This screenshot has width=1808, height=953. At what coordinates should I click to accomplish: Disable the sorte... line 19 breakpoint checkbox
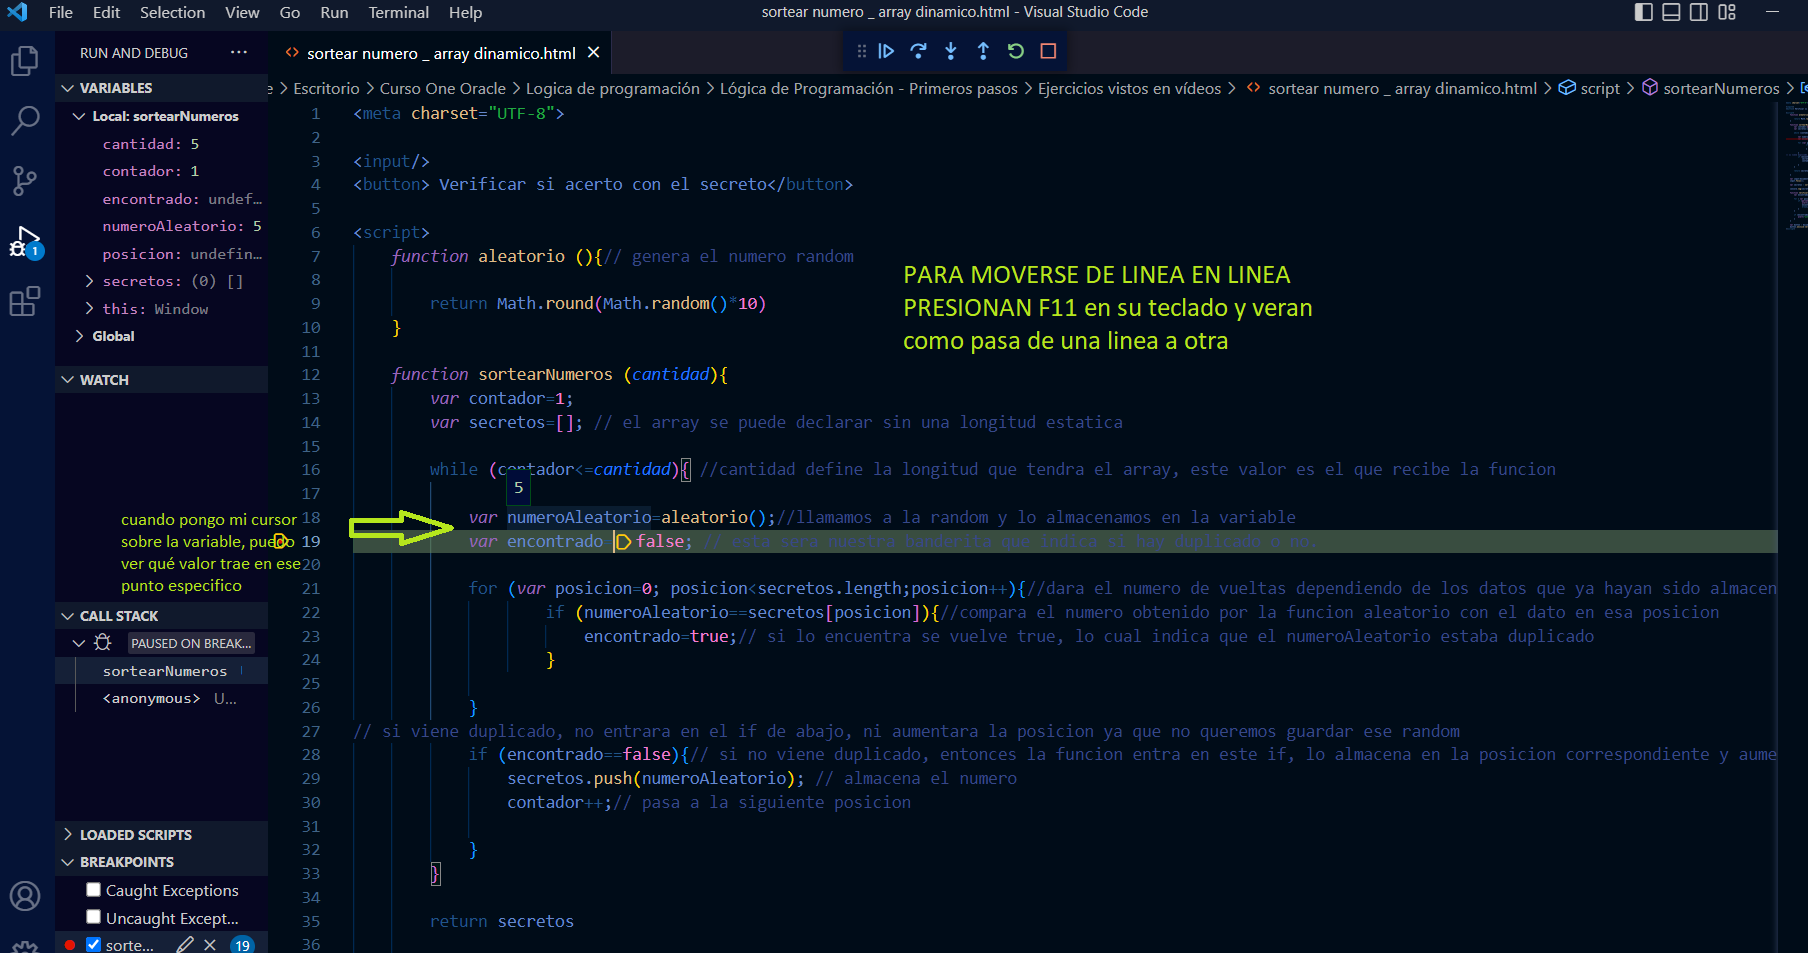point(93,944)
